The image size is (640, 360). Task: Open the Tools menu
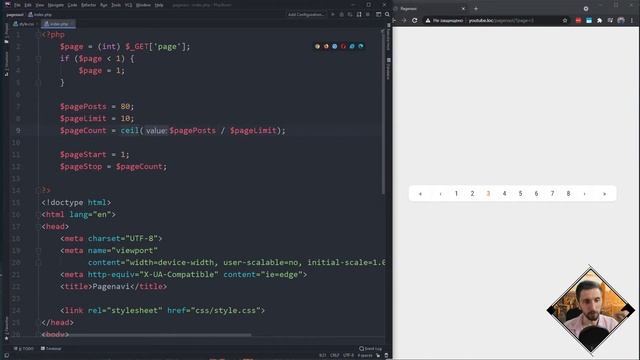[116, 5]
